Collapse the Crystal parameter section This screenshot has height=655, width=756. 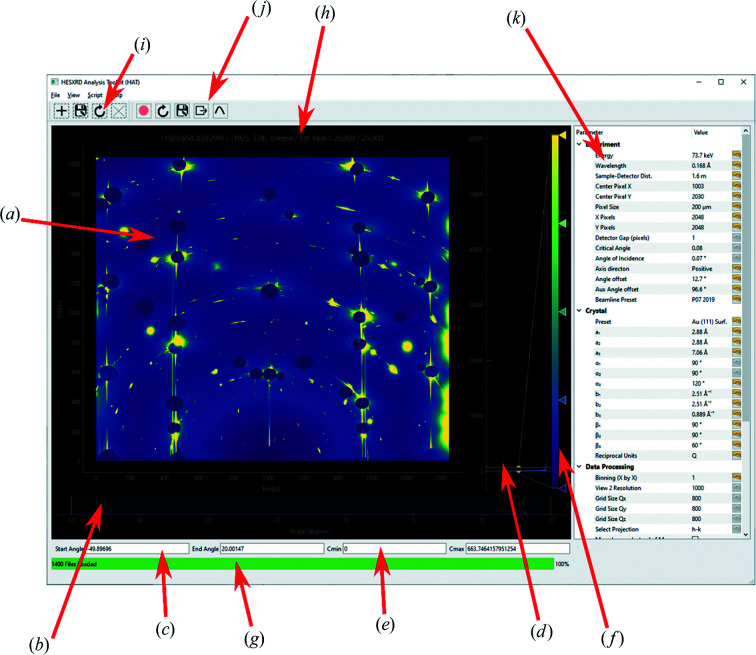[581, 310]
